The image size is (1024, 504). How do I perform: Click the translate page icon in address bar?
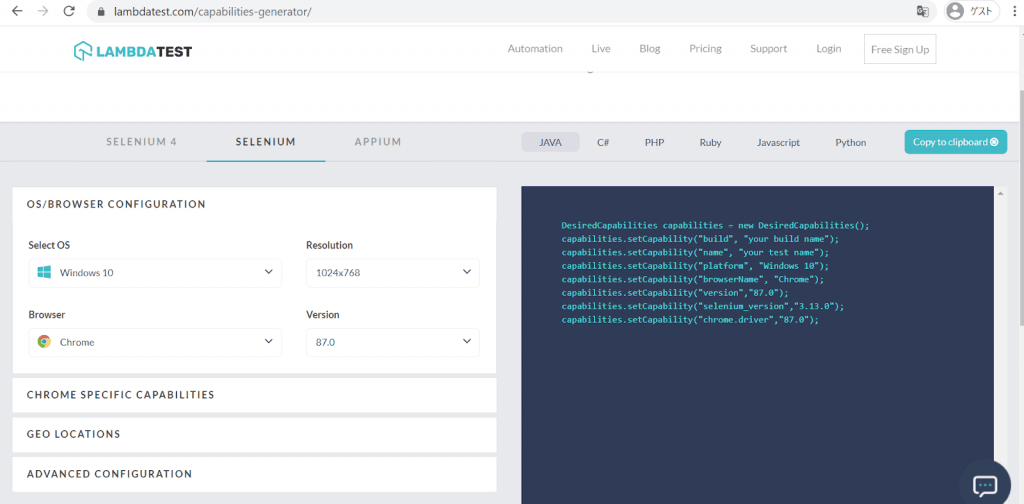(922, 12)
